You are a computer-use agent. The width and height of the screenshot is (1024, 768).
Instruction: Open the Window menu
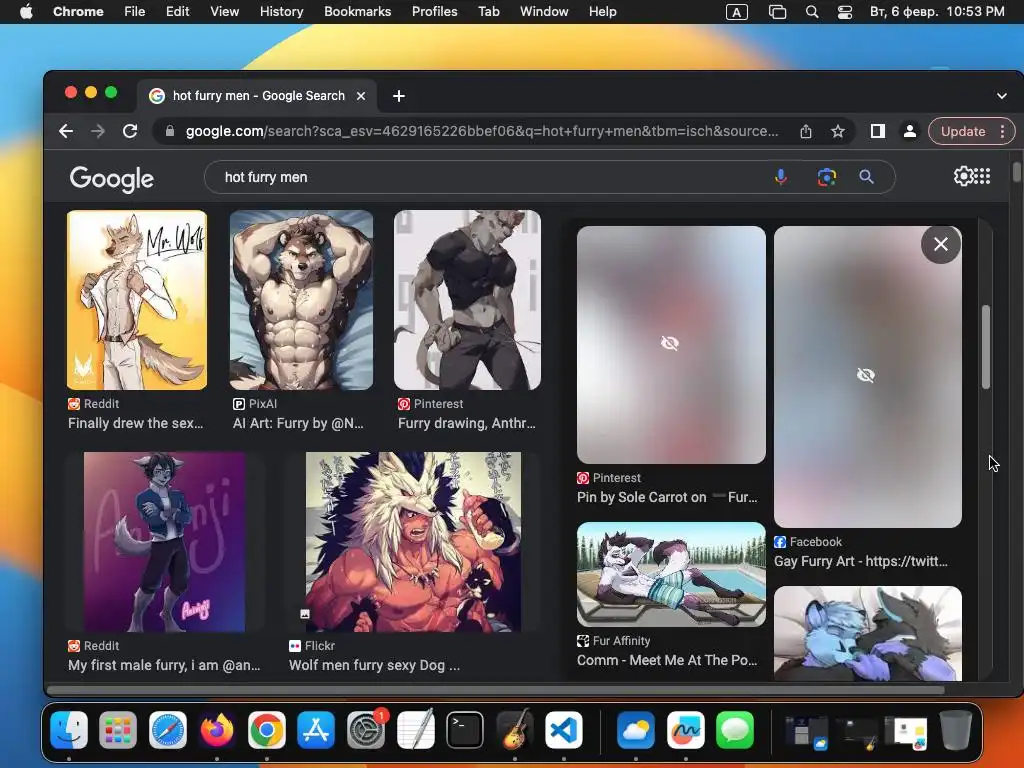click(x=544, y=12)
